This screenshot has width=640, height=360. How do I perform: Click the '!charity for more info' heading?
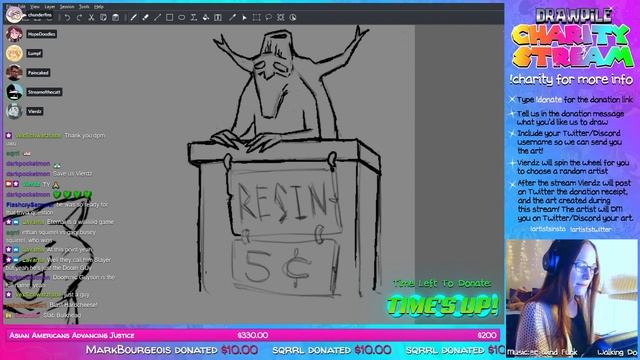pyautogui.click(x=571, y=80)
